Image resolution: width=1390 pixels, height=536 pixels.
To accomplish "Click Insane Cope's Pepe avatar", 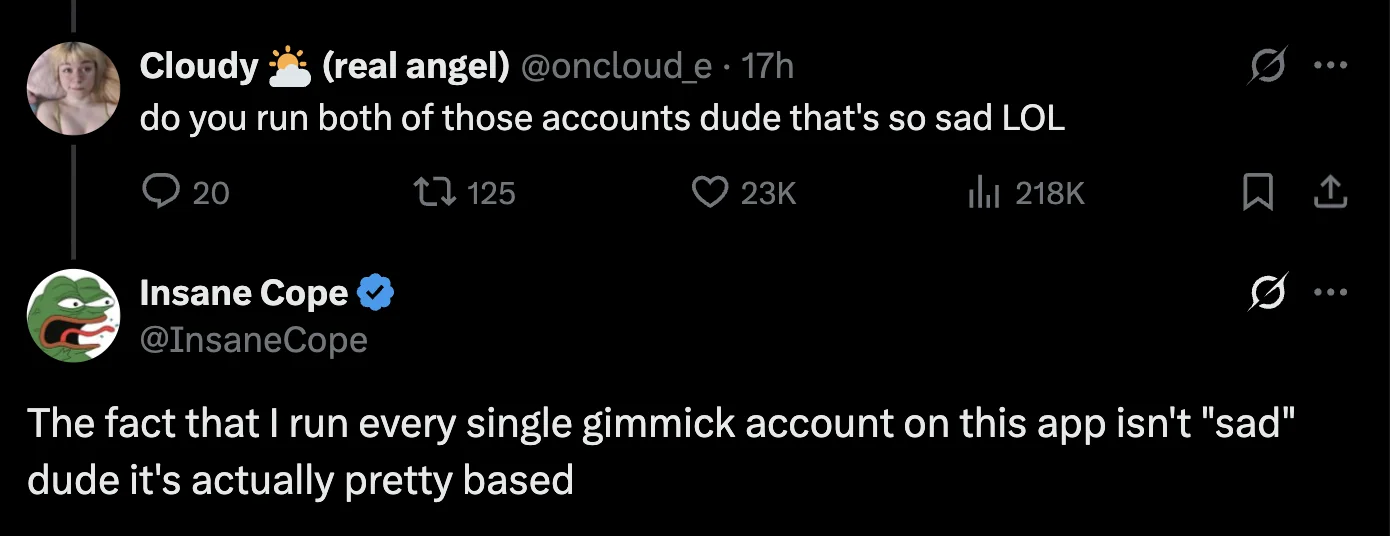I will pos(72,315).
